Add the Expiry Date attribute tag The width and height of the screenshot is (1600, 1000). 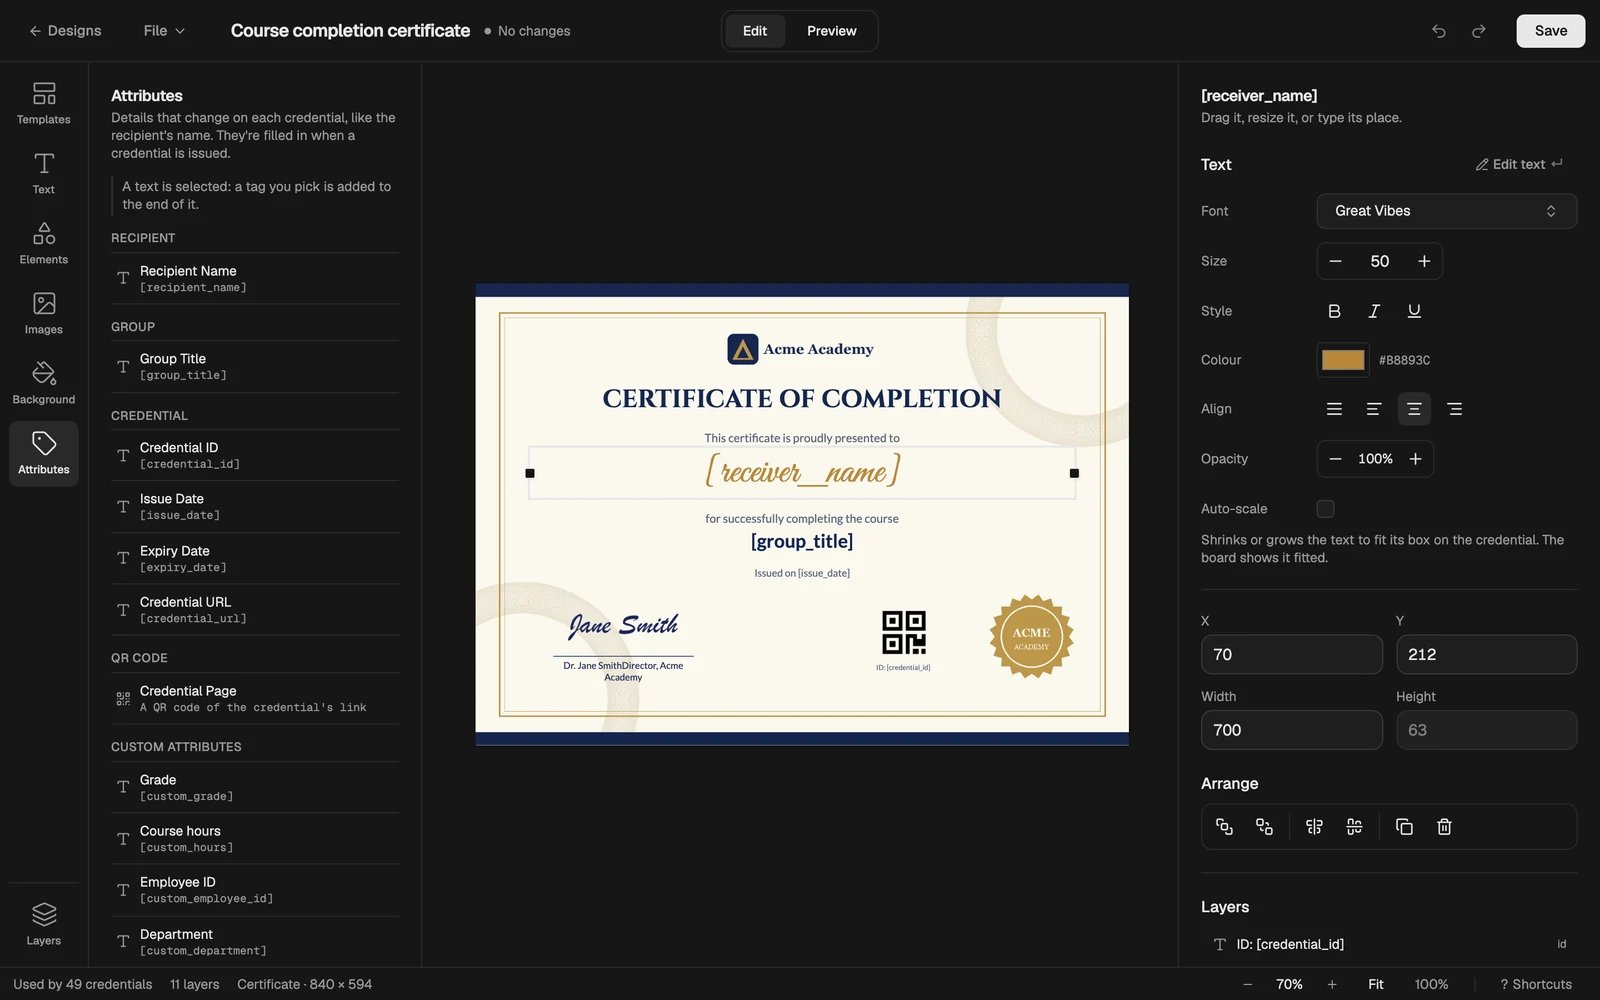[x=255, y=558]
